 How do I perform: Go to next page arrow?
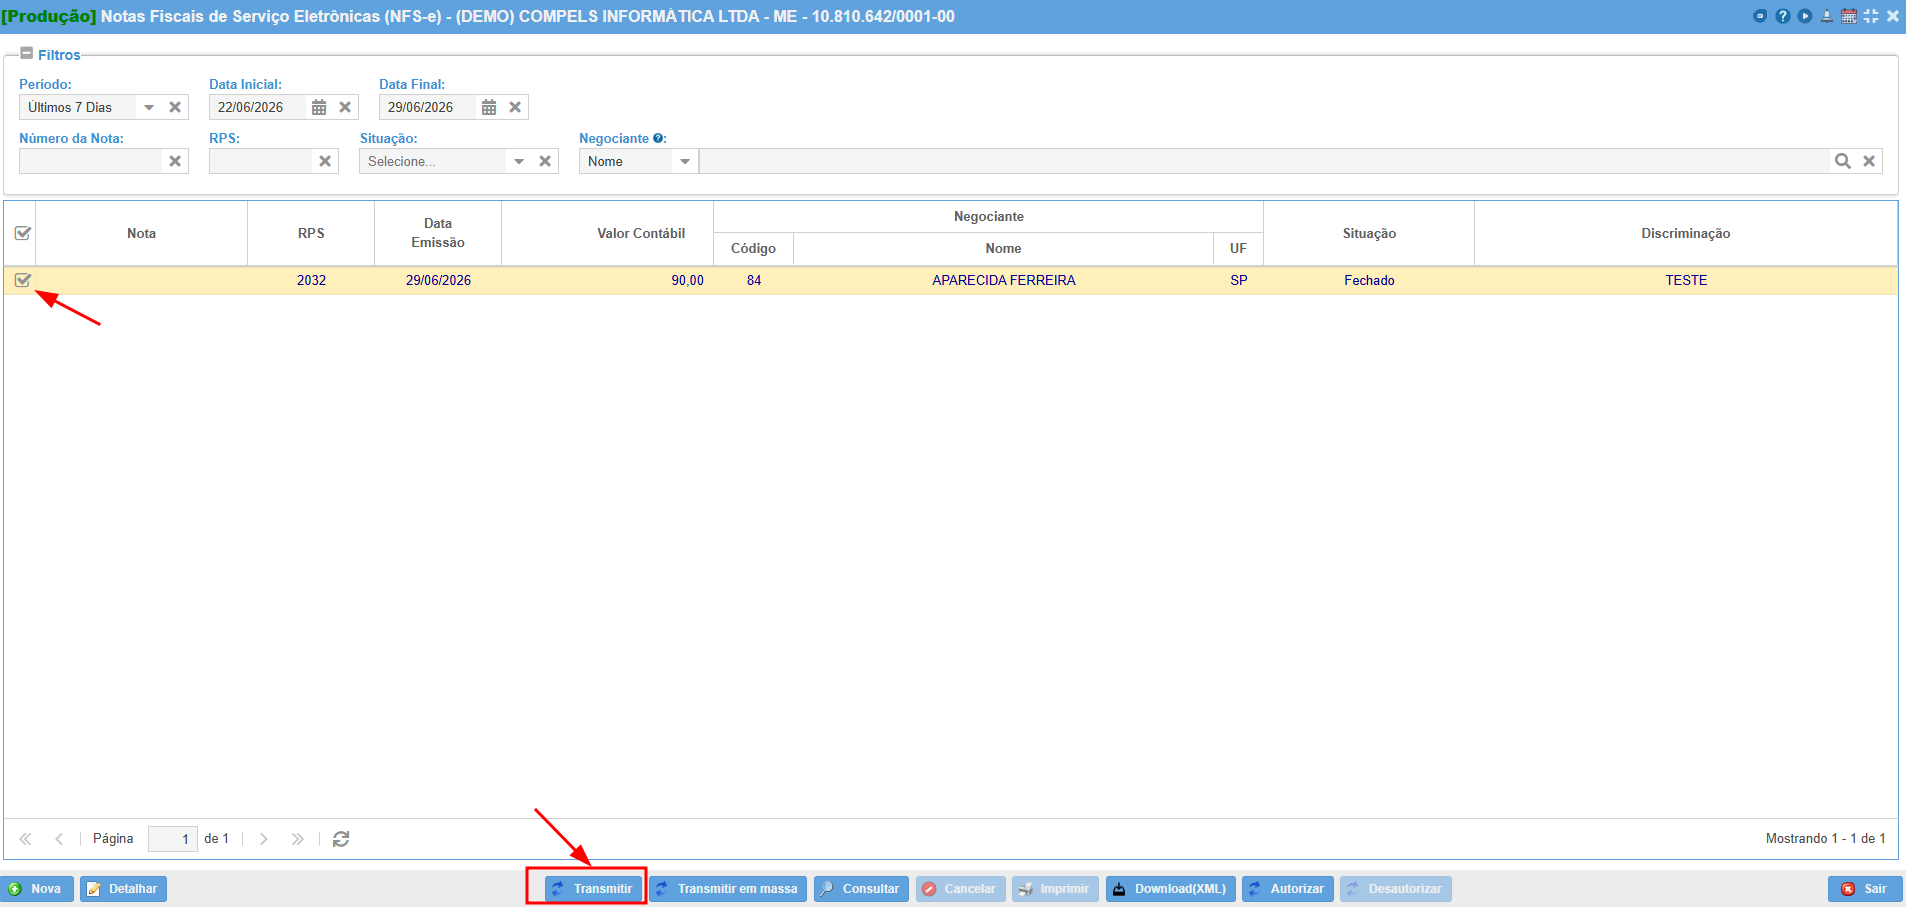(x=263, y=839)
